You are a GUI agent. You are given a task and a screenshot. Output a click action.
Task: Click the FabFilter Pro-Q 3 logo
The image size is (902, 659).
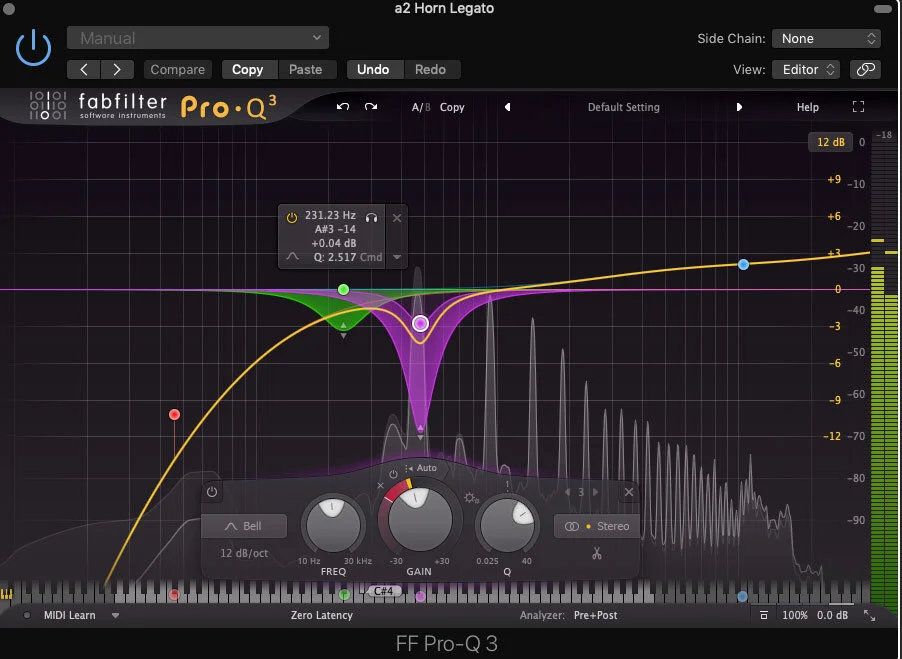click(154, 106)
